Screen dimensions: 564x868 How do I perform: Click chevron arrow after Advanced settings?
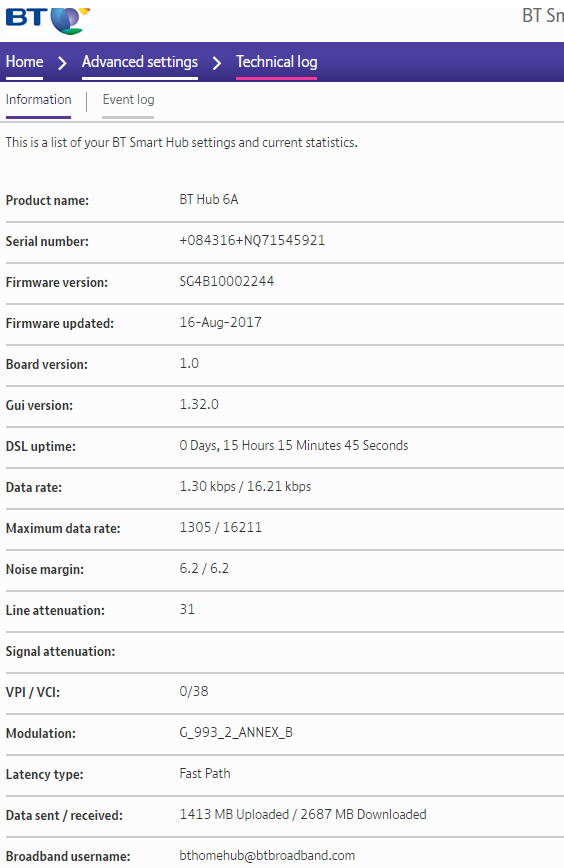click(217, 63)
